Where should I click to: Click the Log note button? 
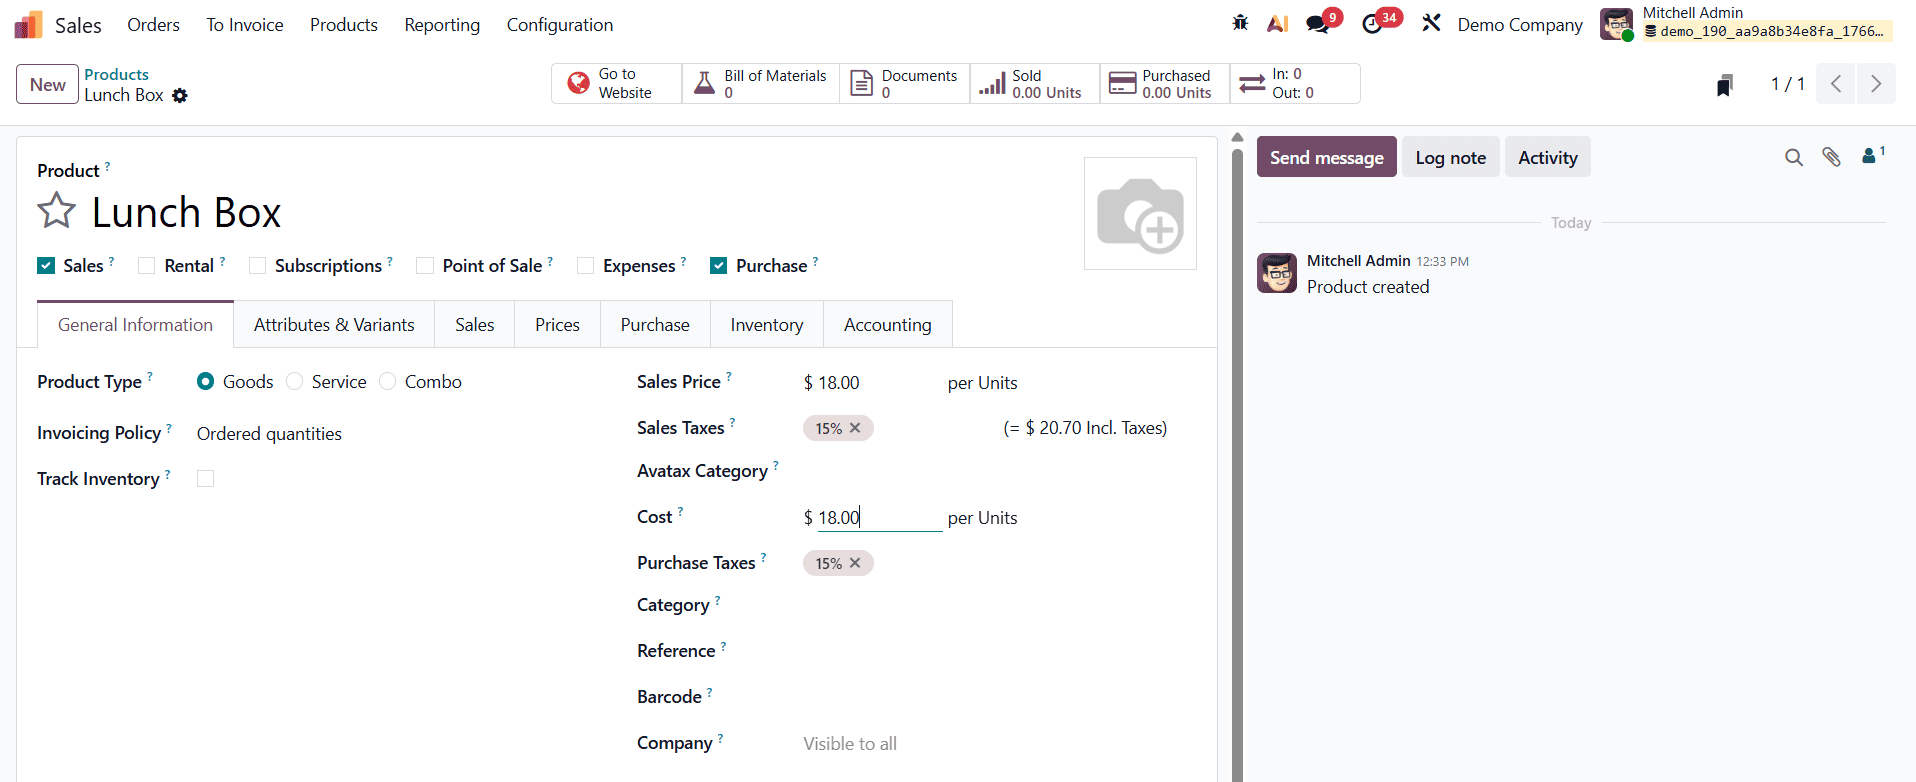1451,157
